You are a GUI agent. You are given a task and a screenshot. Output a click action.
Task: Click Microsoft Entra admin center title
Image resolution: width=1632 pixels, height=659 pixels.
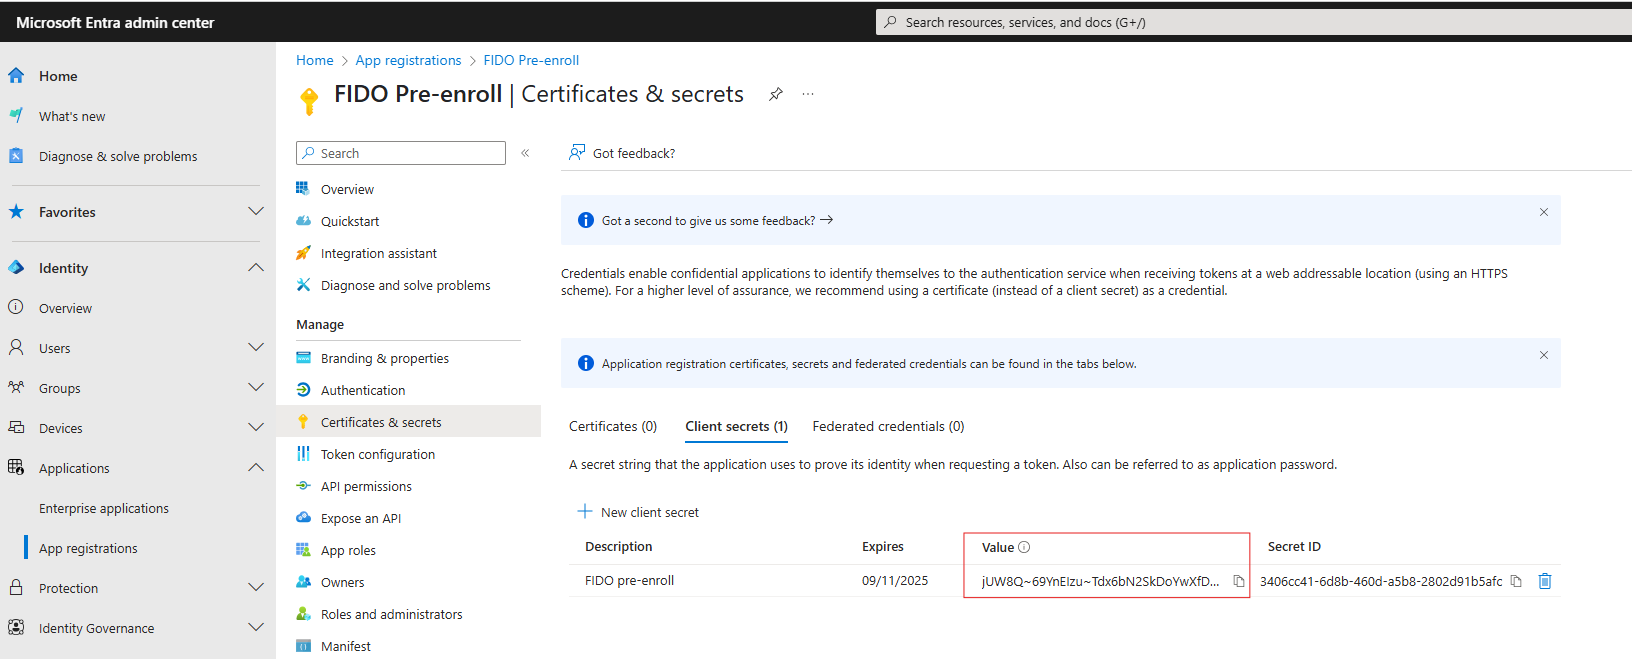pos(115,22)
